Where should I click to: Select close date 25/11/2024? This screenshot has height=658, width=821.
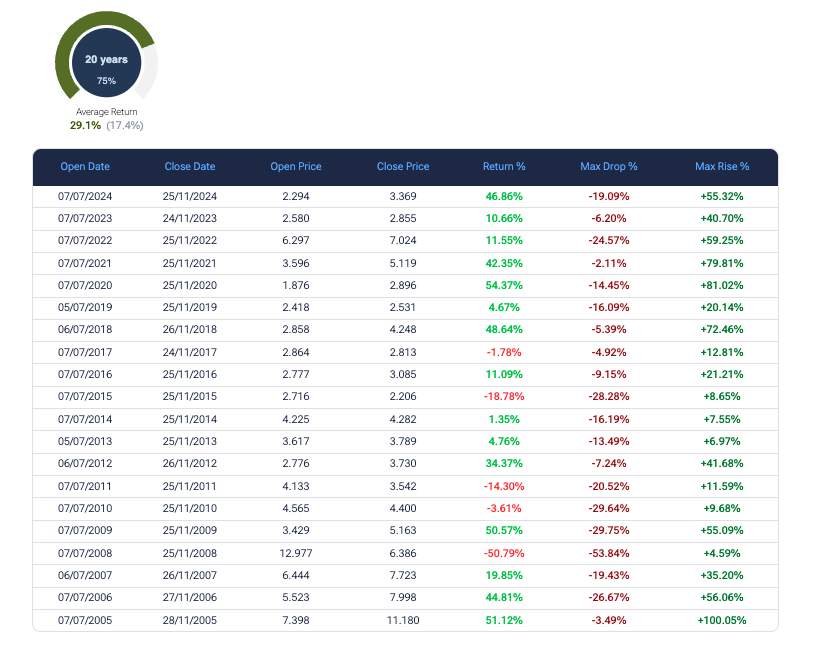[x=190, y=196]
